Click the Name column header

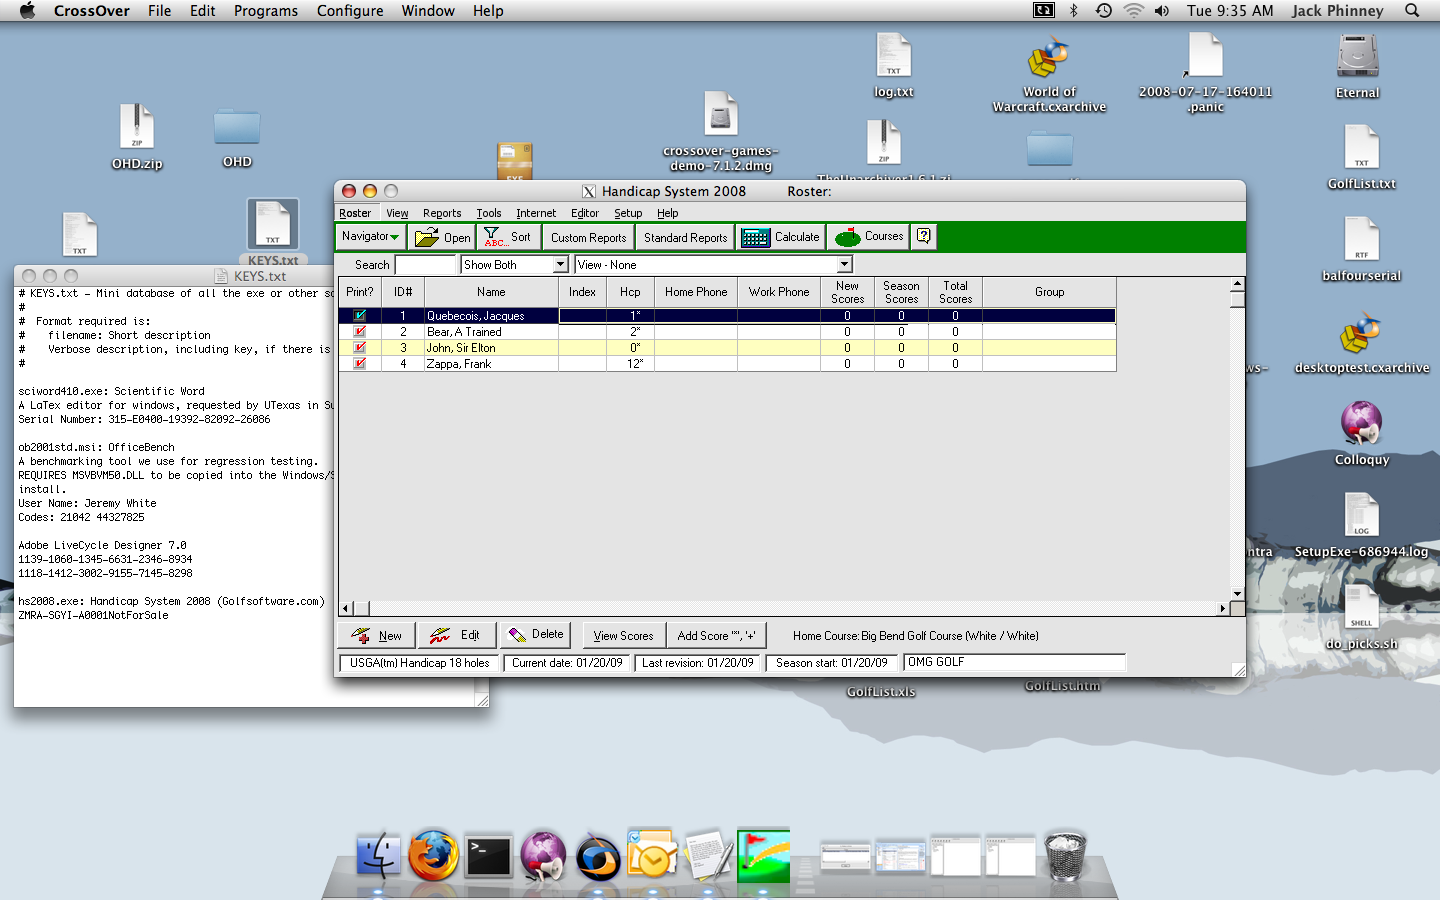coord(491,292)
